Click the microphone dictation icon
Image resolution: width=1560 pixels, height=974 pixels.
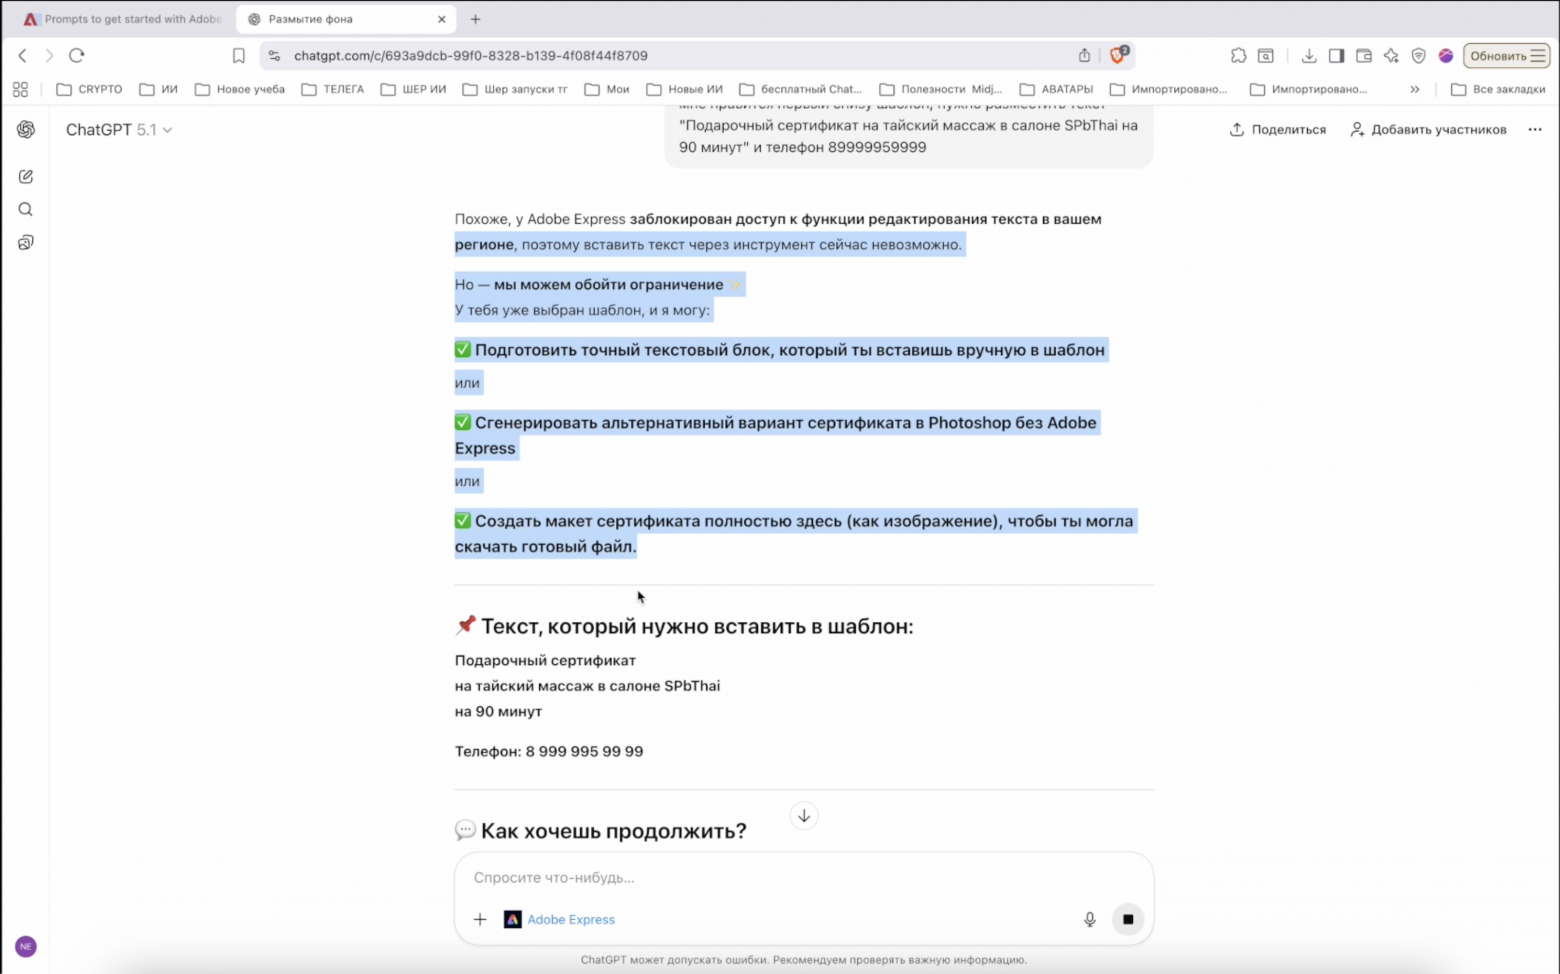(x=1089, y=919)
